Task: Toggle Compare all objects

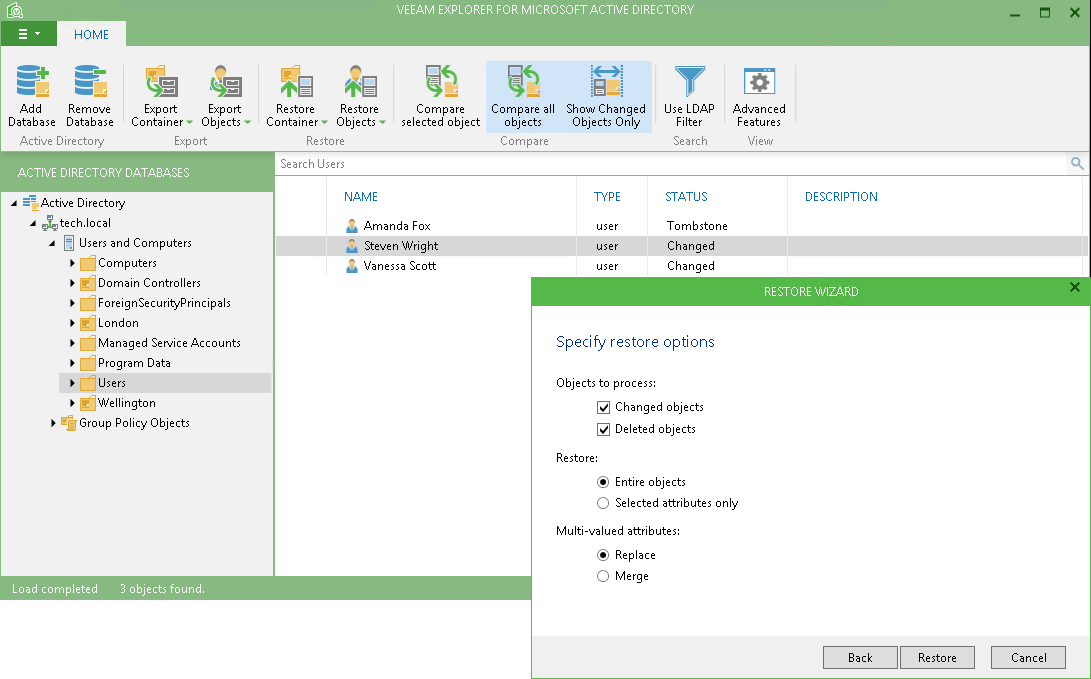Action: point(523,96)
